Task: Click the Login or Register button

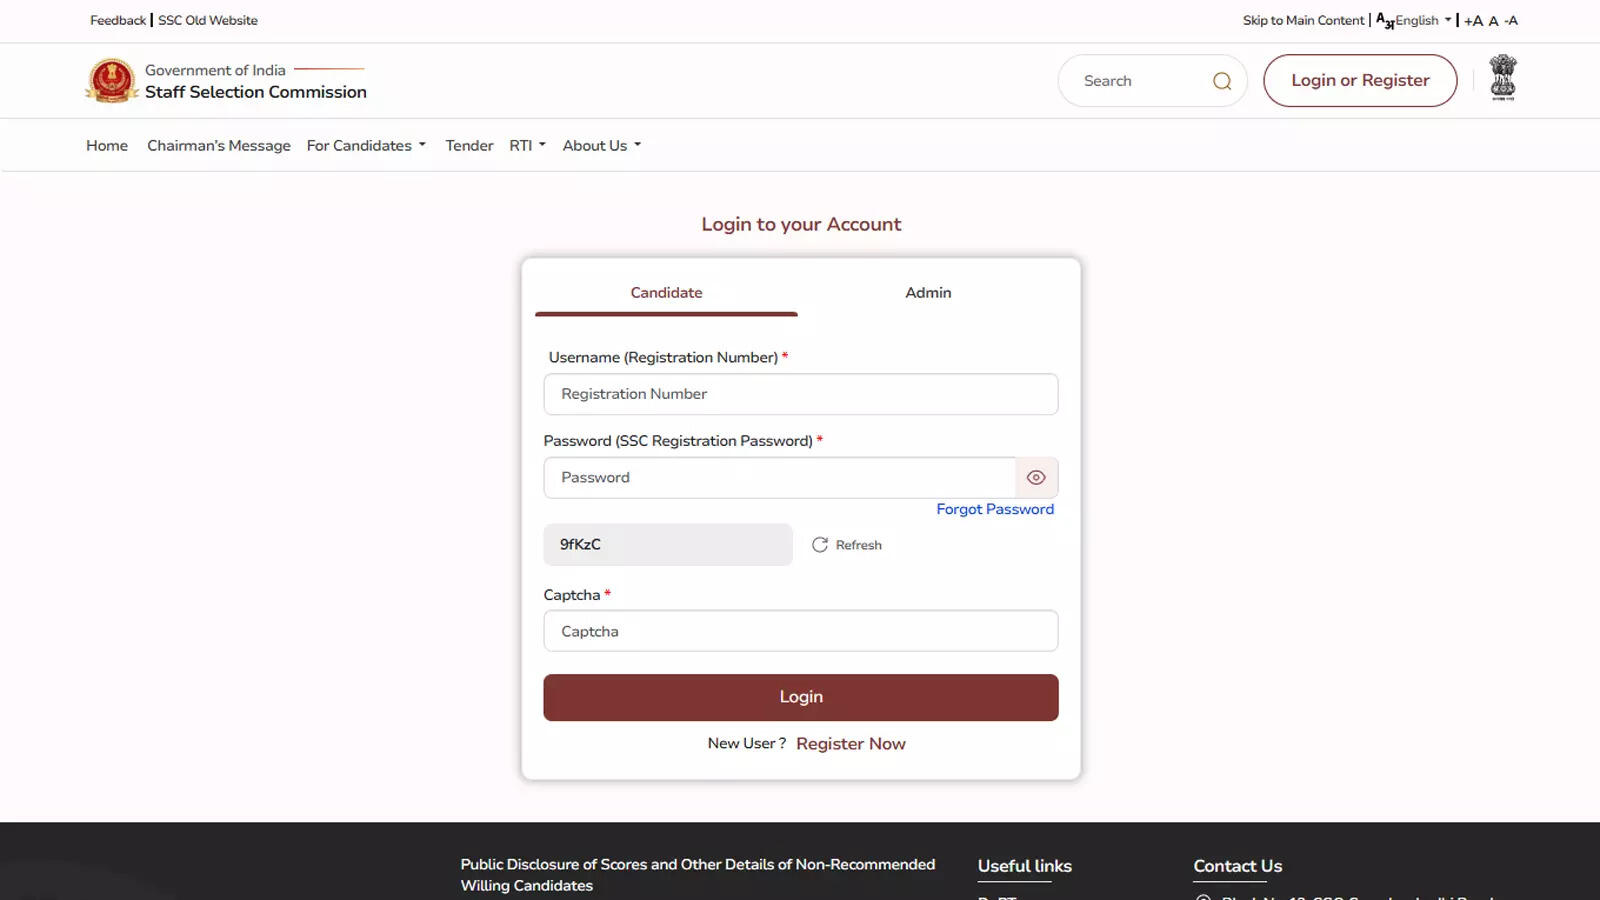Action: (x=1360, y=81)
